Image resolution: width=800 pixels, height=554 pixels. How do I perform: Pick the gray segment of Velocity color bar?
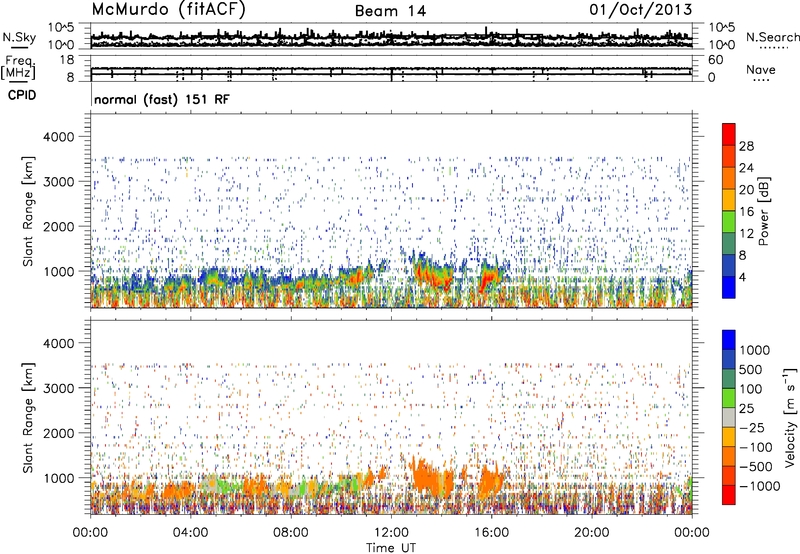[729, 417]
